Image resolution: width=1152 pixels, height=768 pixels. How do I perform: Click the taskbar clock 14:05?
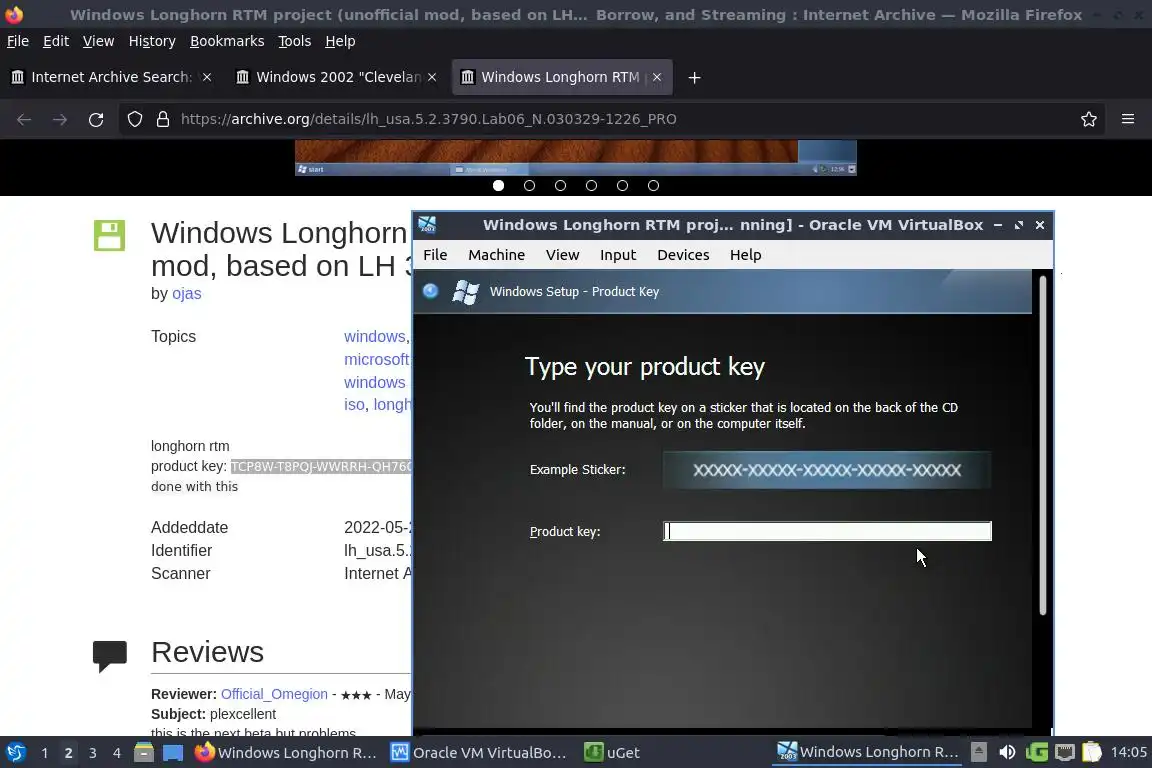click(x=1128, y=752)
